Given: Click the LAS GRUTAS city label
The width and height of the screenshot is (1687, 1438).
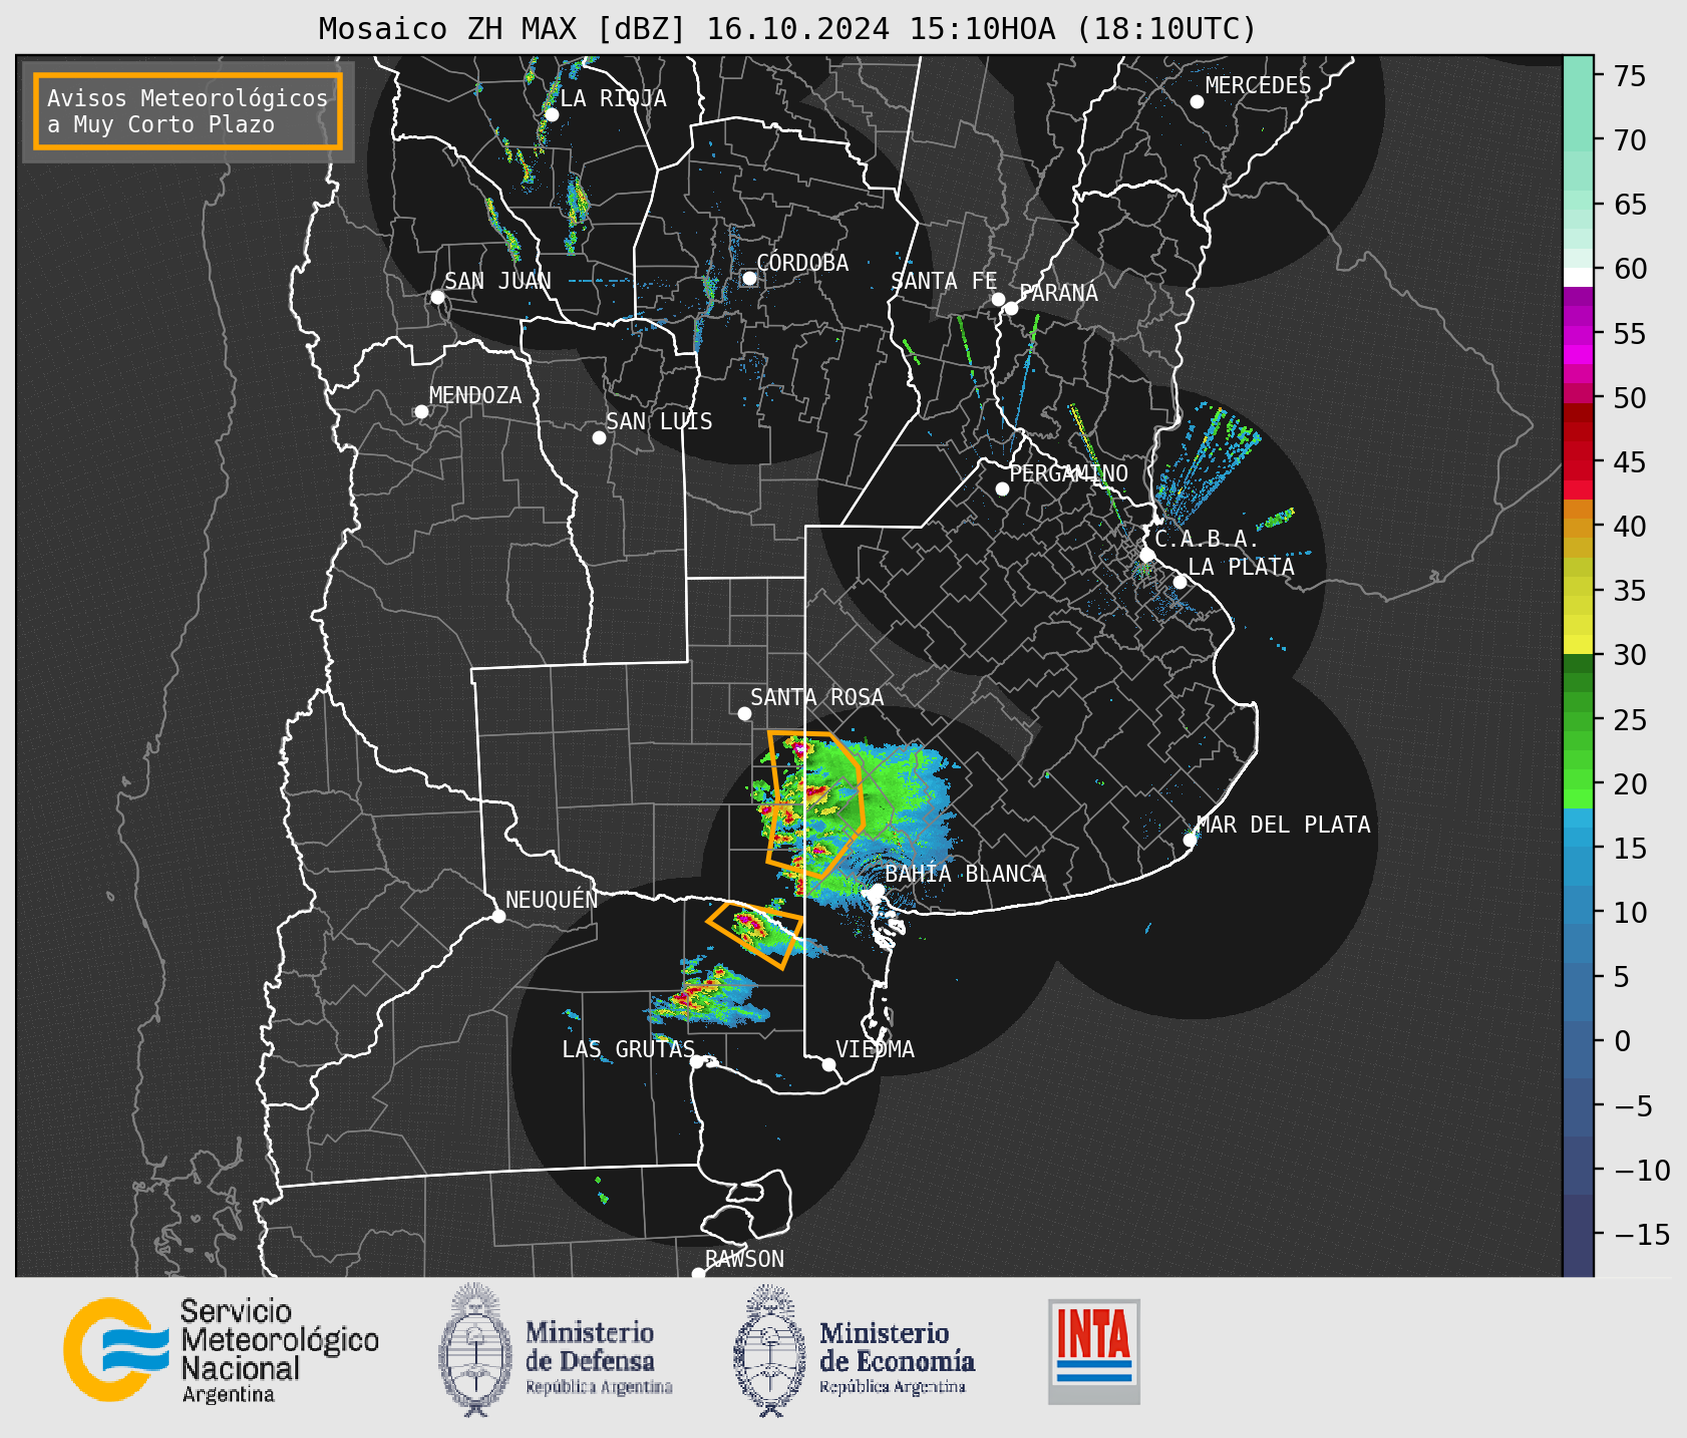Looking at the screenshot, I should pos(628,1049).
